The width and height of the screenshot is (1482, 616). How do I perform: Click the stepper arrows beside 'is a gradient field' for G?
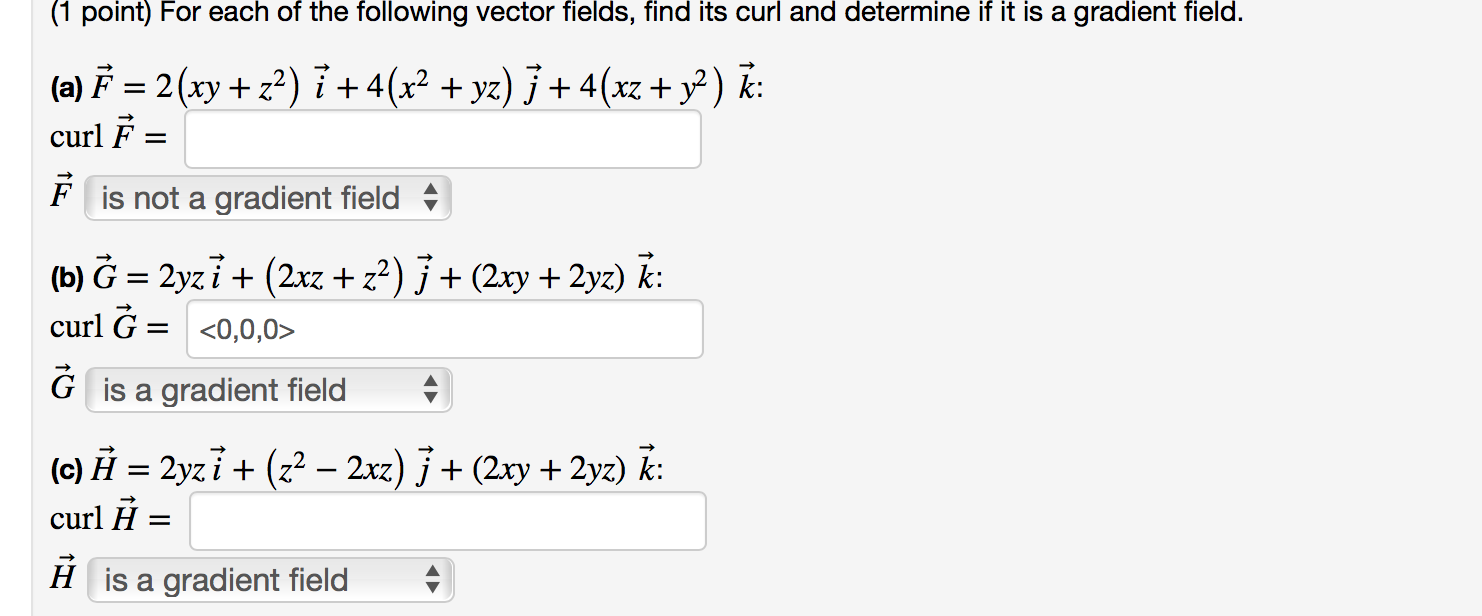(430, 390)
